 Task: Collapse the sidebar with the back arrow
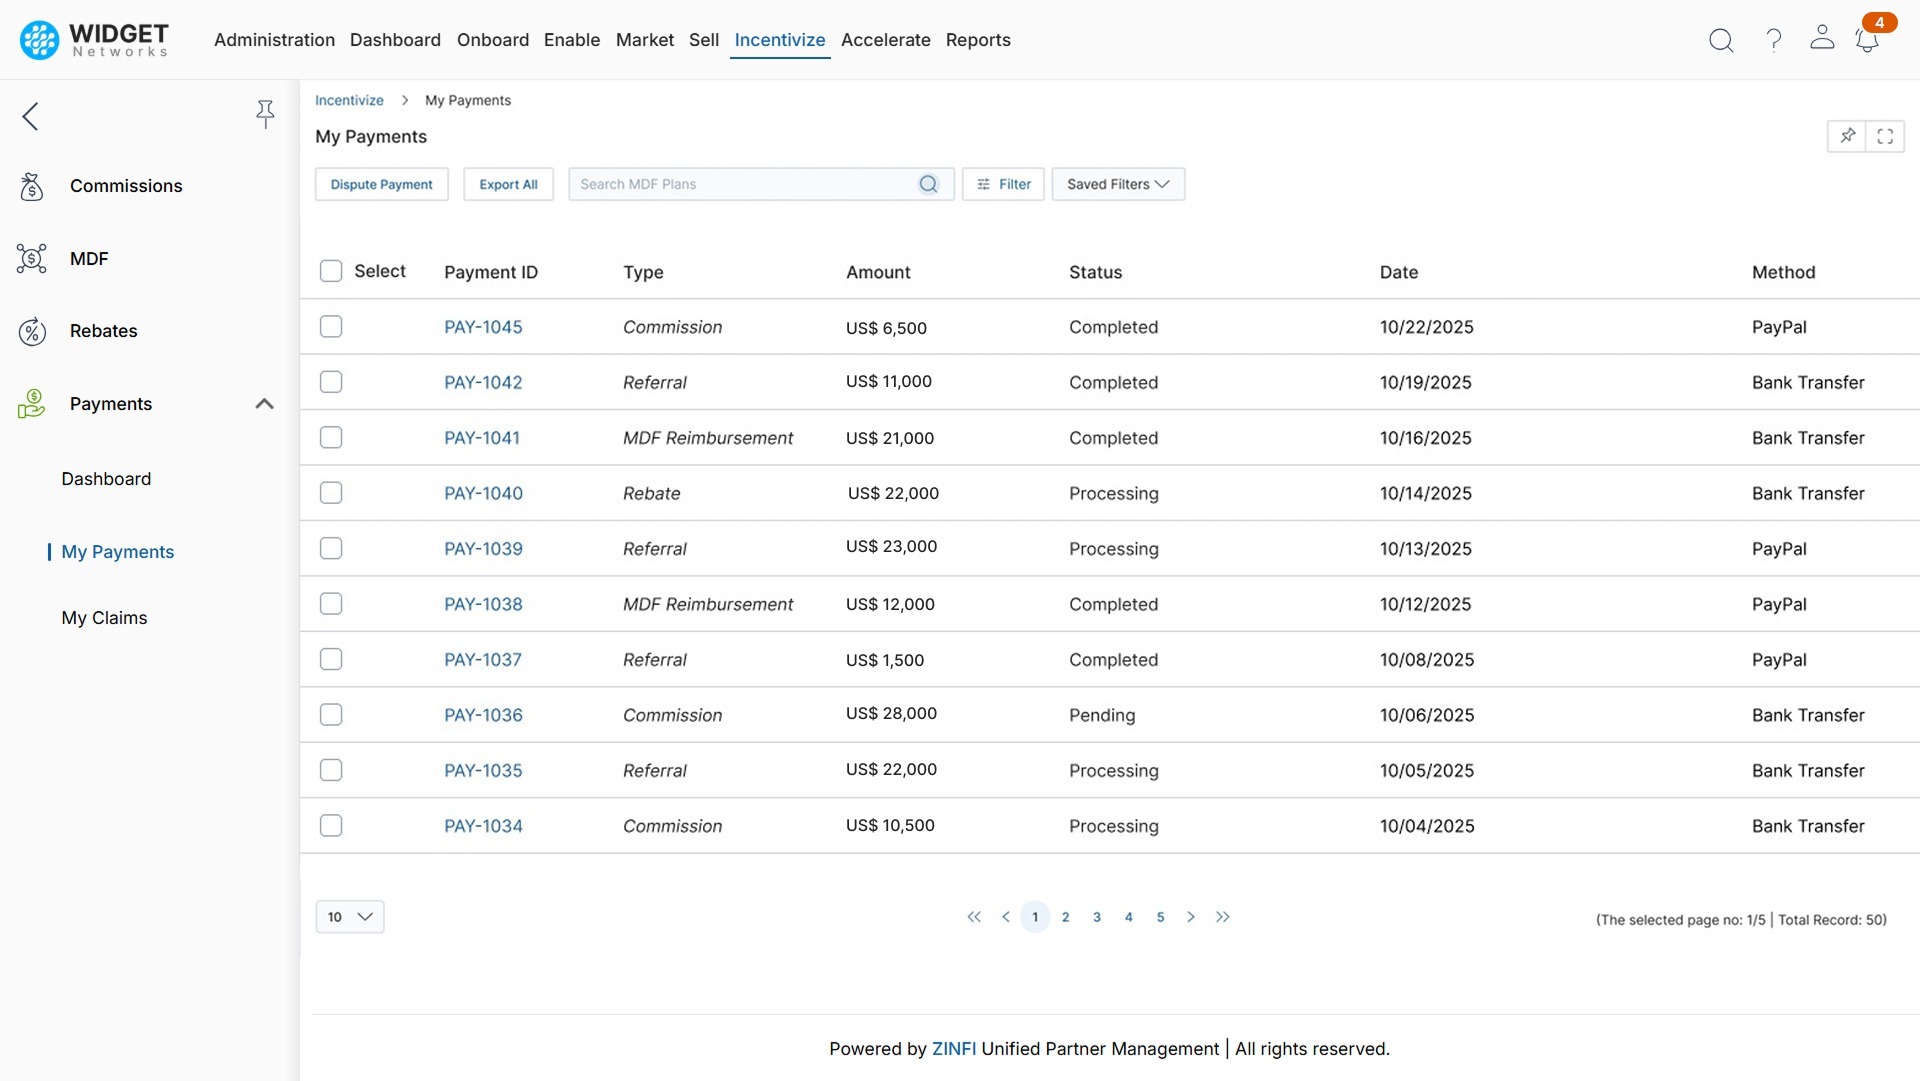click(x=30, y=115)
